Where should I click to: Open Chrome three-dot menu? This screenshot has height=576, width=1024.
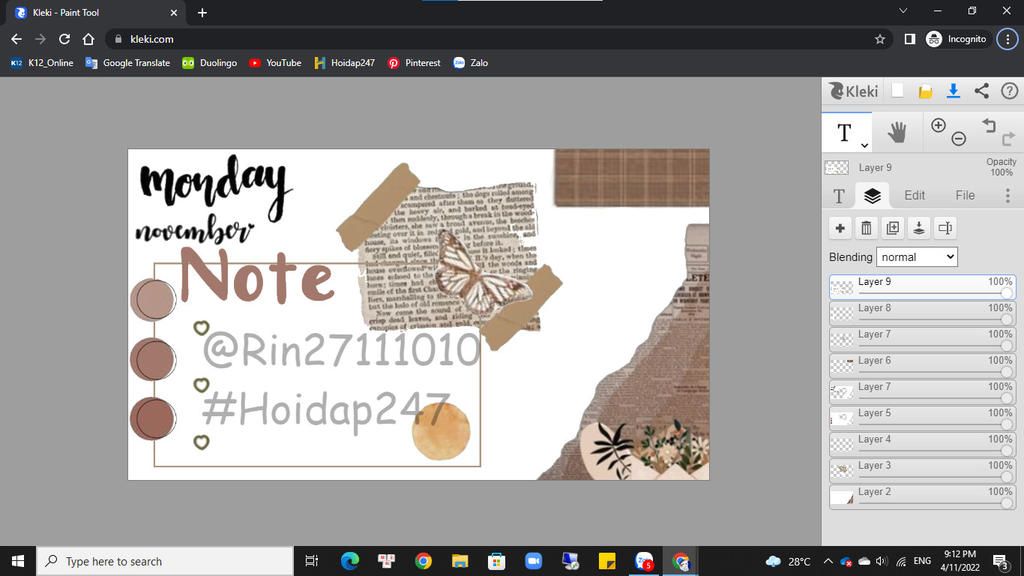1007,39
